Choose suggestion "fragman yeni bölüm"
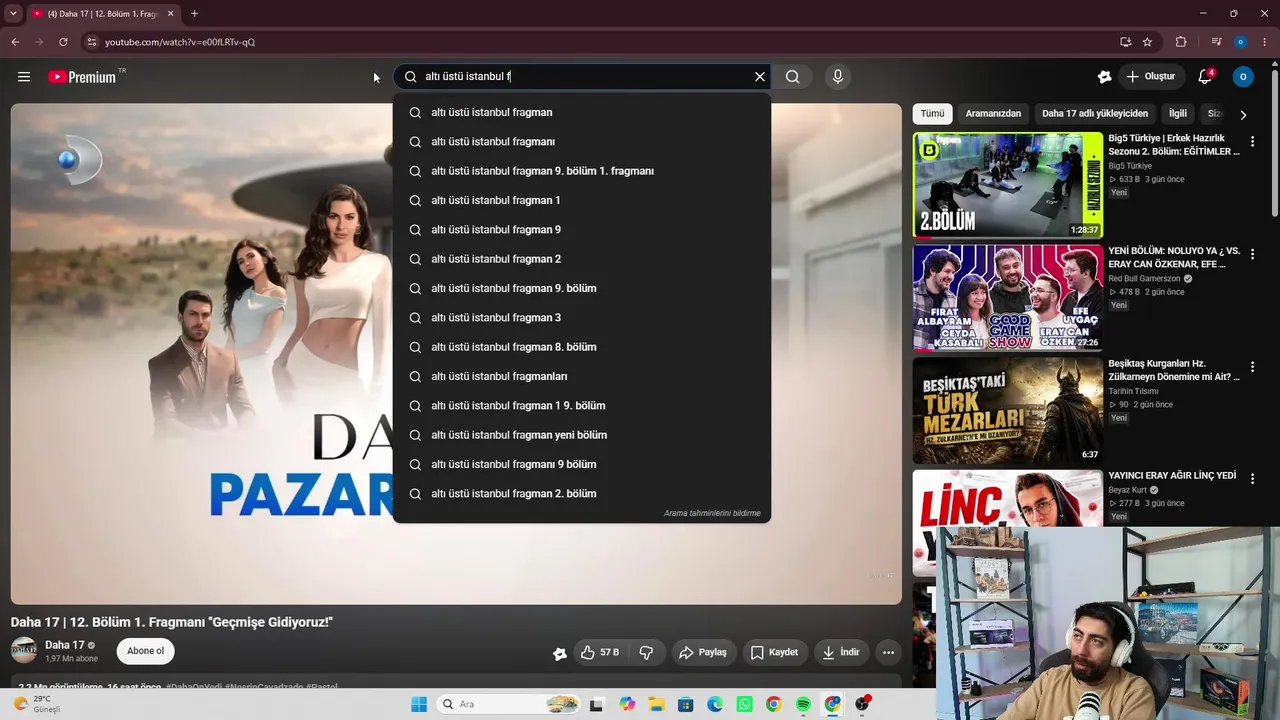 click(x=582, y=435)
